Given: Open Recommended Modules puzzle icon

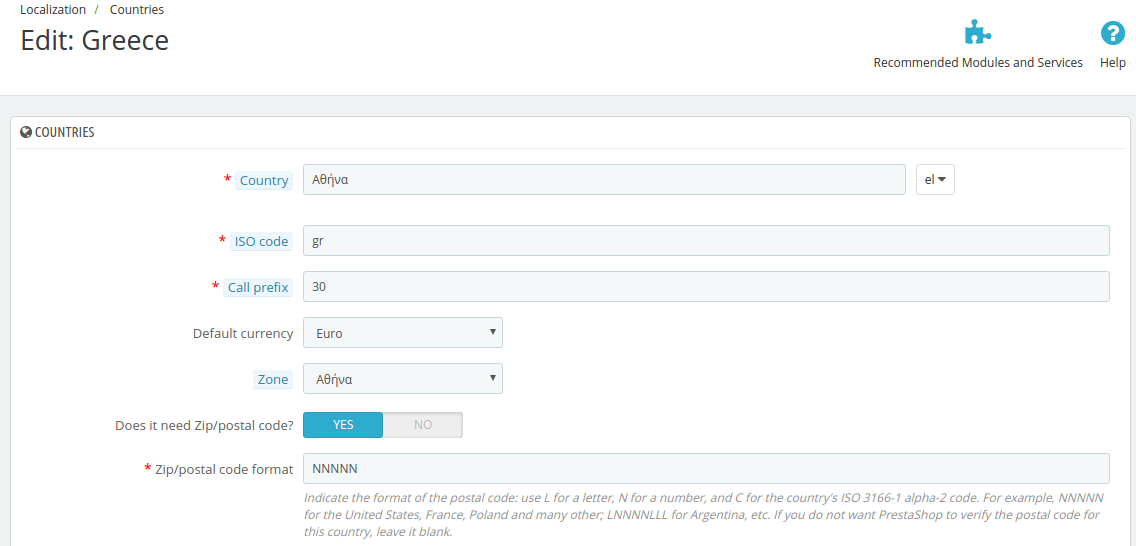Looking at the screenshot, I should pyautogui.click(x=977, y=33).
